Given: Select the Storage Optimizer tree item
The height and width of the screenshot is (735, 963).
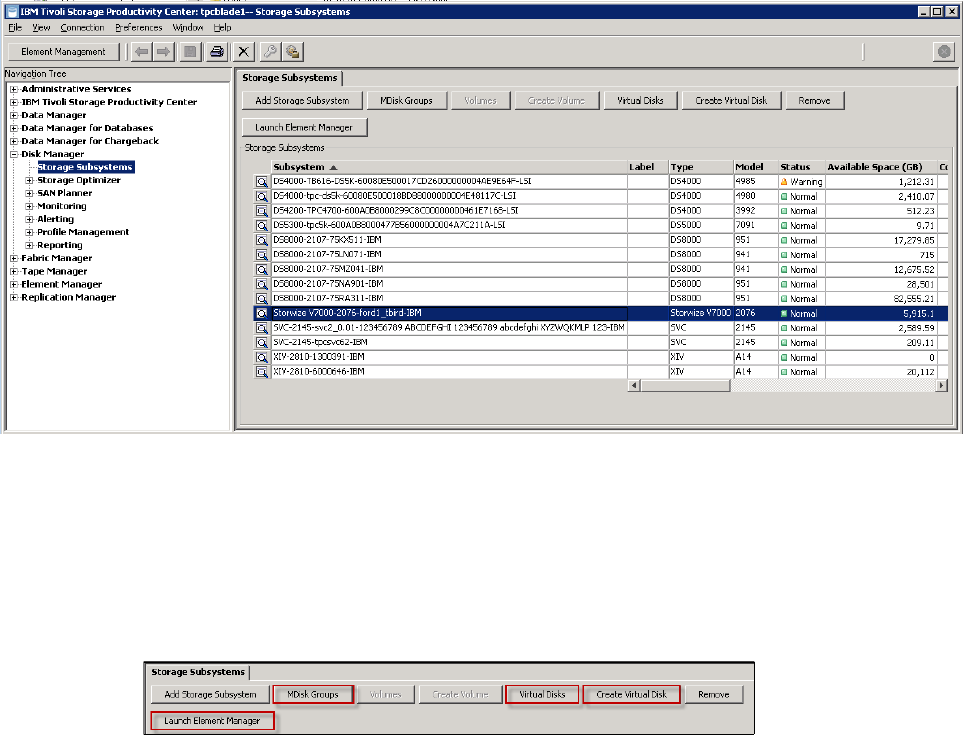Looking at the screenshot, I should click(79, 180).
